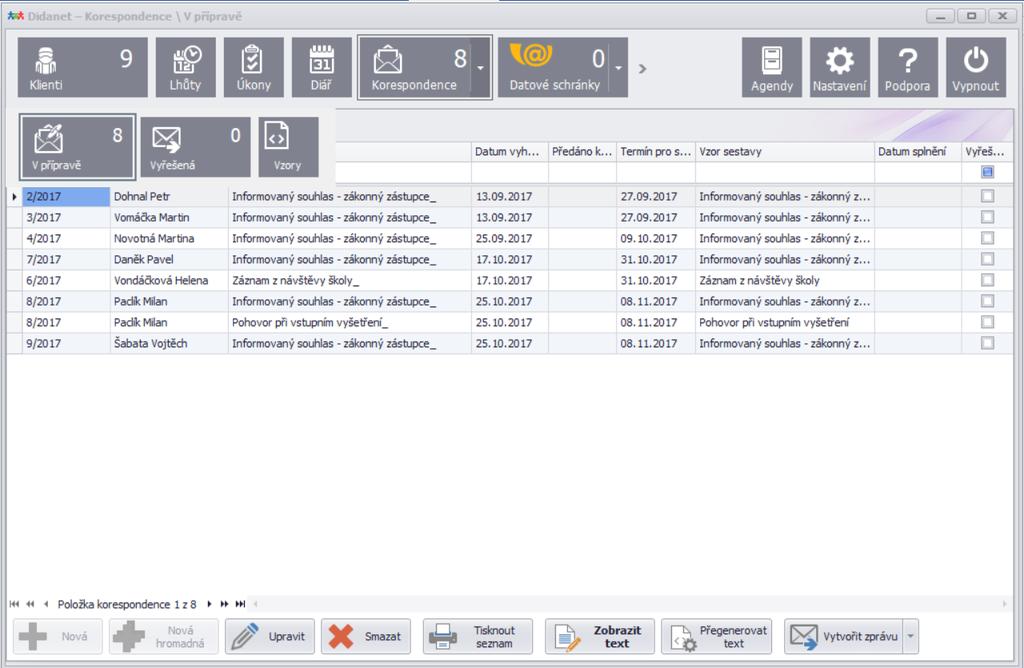Go to next page navigator button
1024x668 pixels.
pyautogui.click(x=224, y=604)
